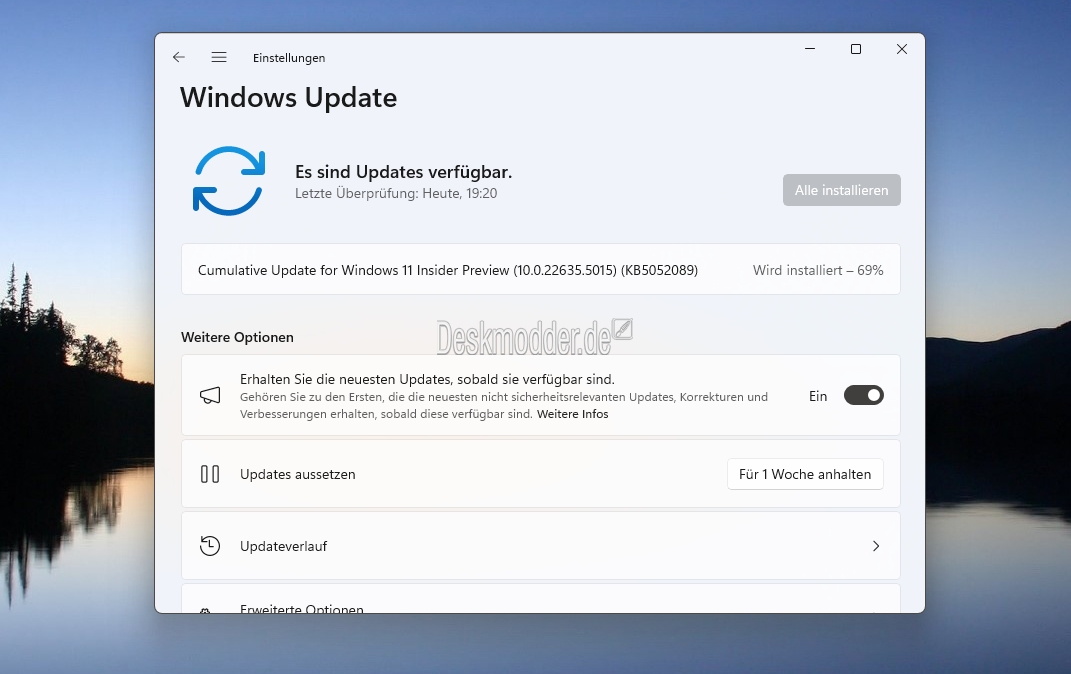
Task: Click the megaphone icon beside latest updates
Action: (210, 395)
